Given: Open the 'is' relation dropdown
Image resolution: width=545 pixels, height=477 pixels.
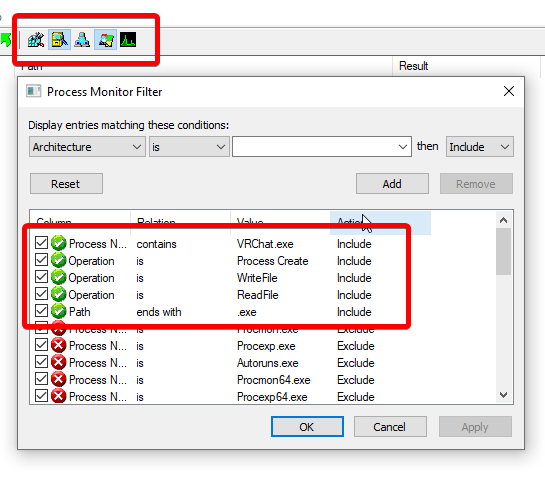Looking at the screenshot, I should coord(189,147).
